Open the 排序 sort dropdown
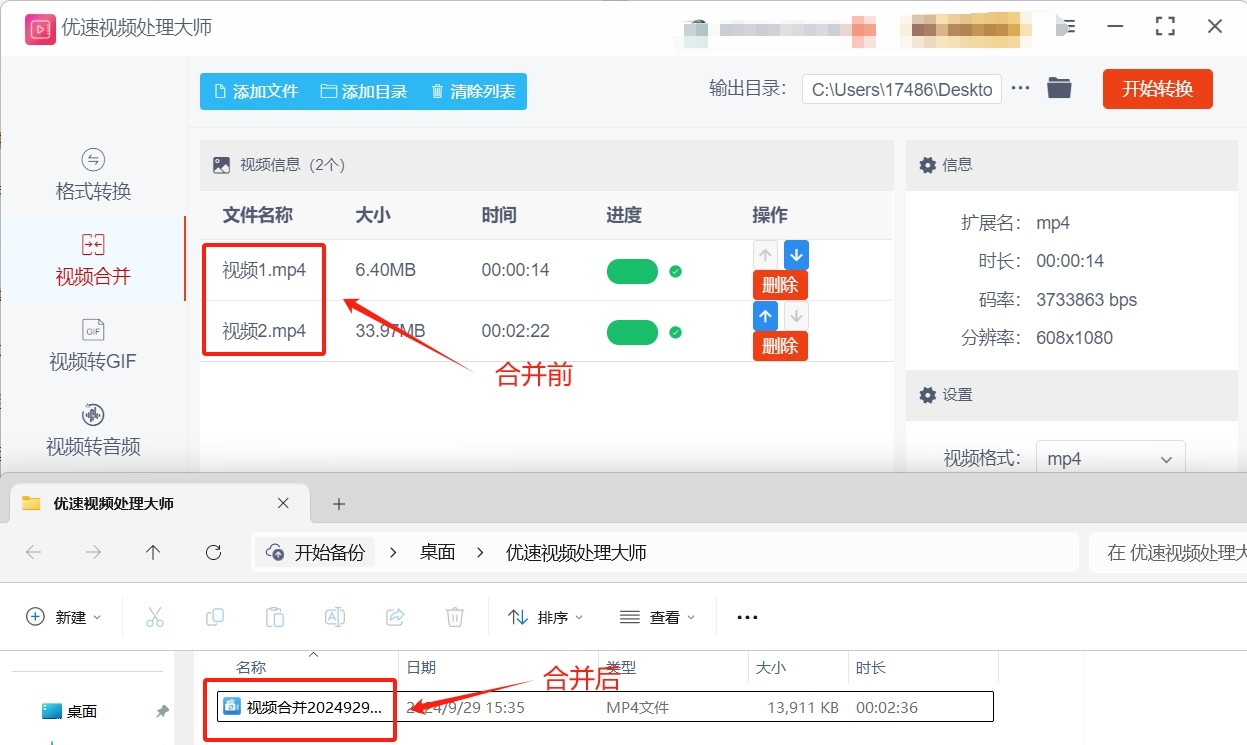Viewport: 1247px width, 745px height. (x=545, y=617)
